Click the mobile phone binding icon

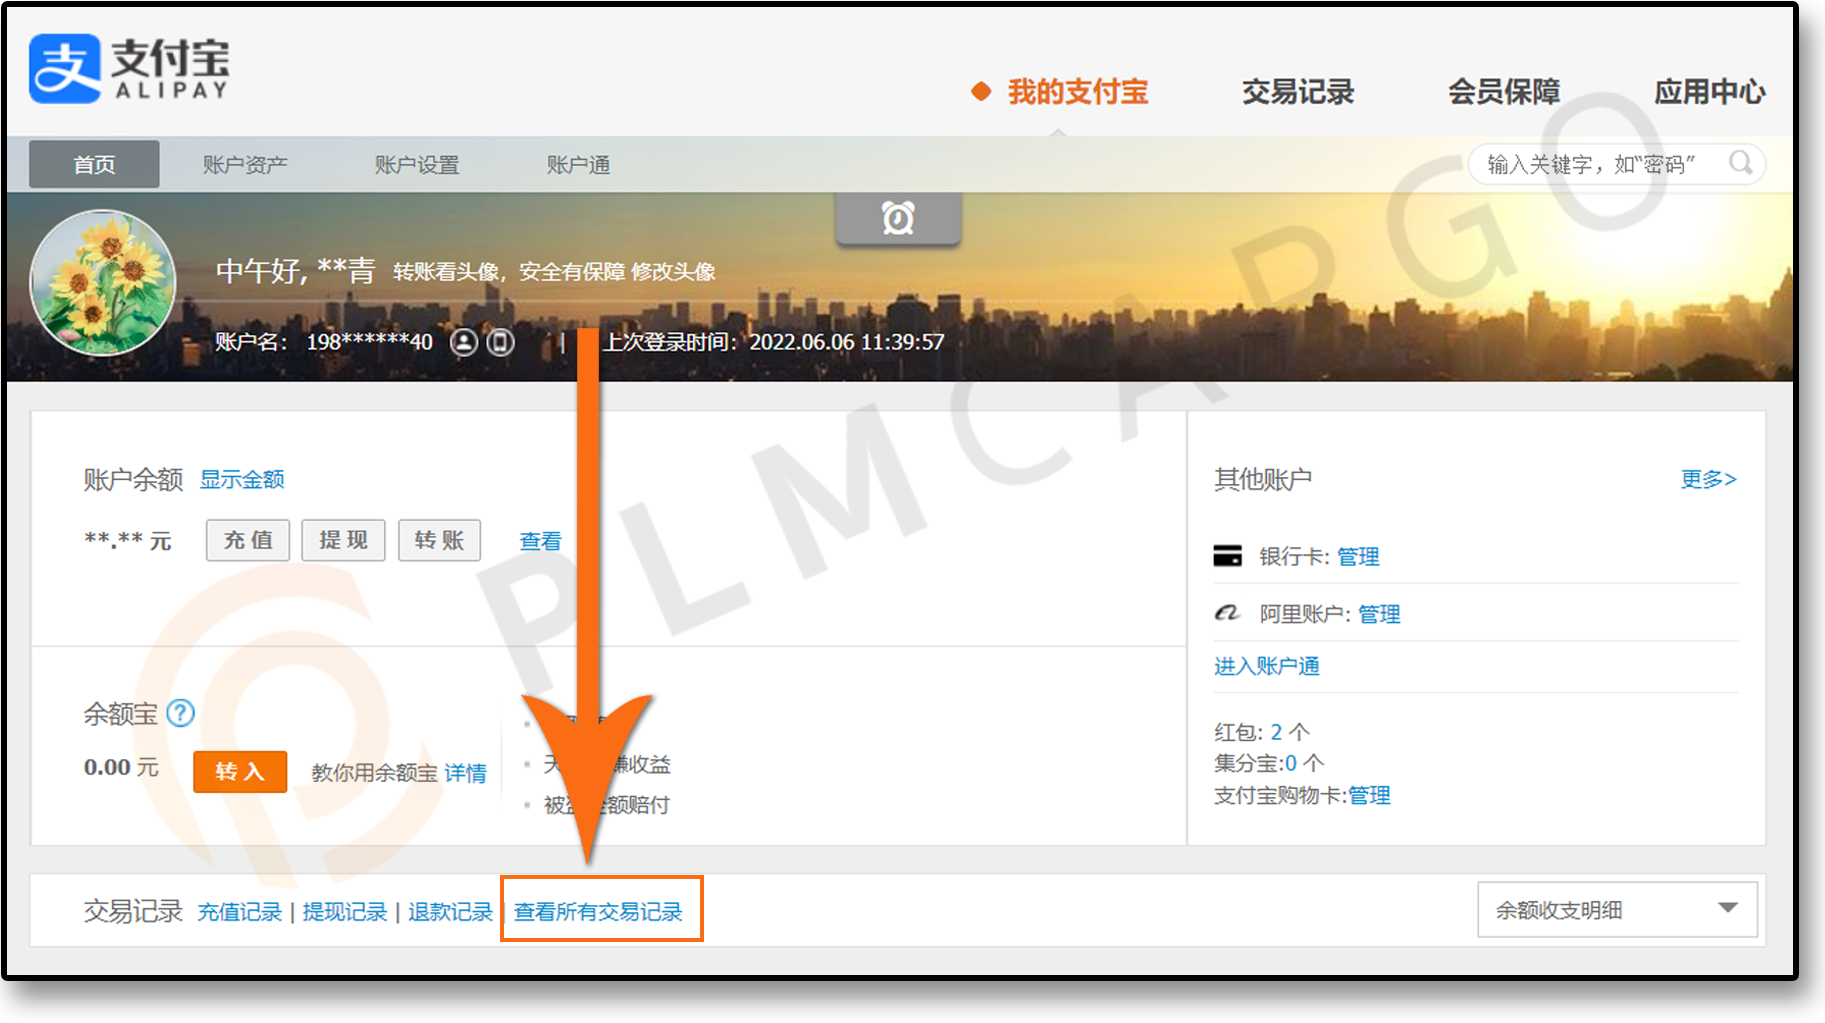coord(500,342)
